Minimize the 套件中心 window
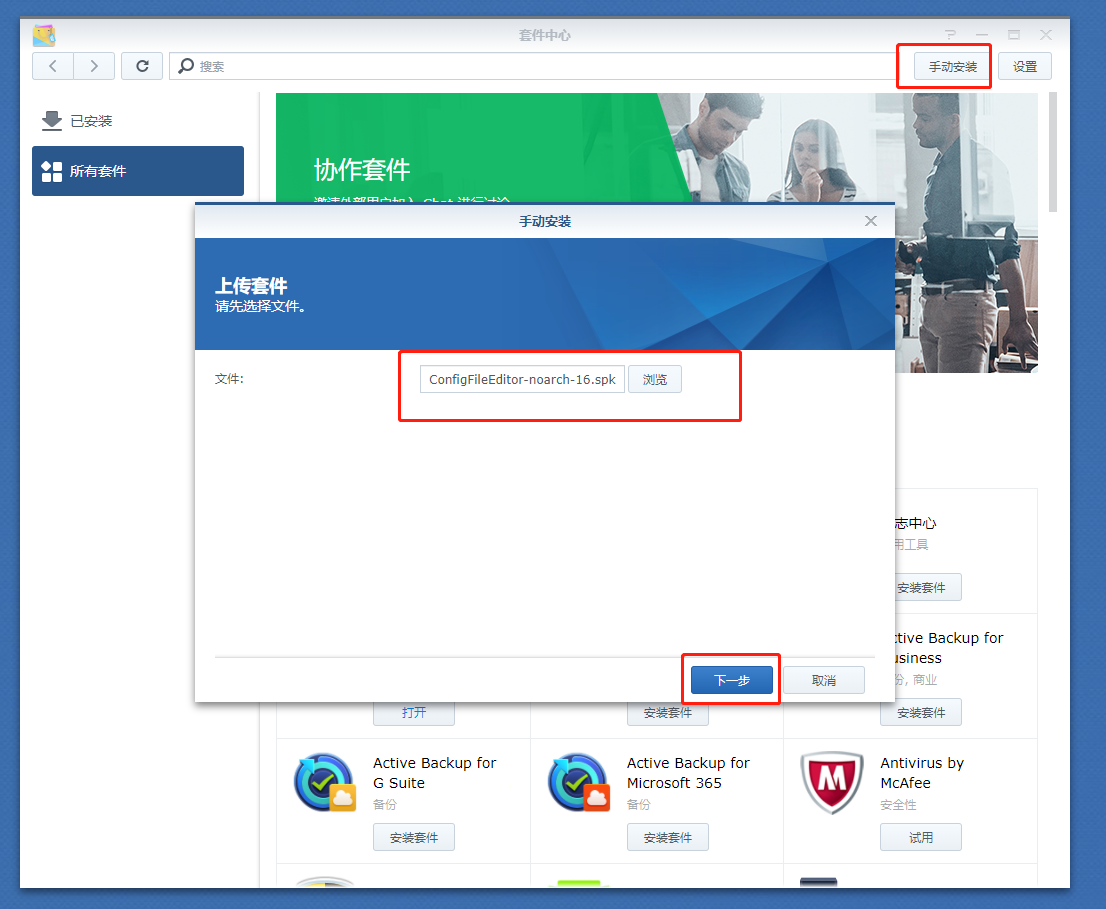Screen dimensions: 1106x909 pyautogui.click(x=982, y=35)
